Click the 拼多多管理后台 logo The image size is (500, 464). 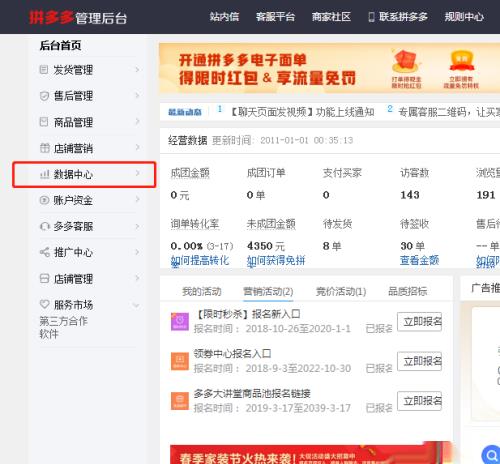pos(78,17)
